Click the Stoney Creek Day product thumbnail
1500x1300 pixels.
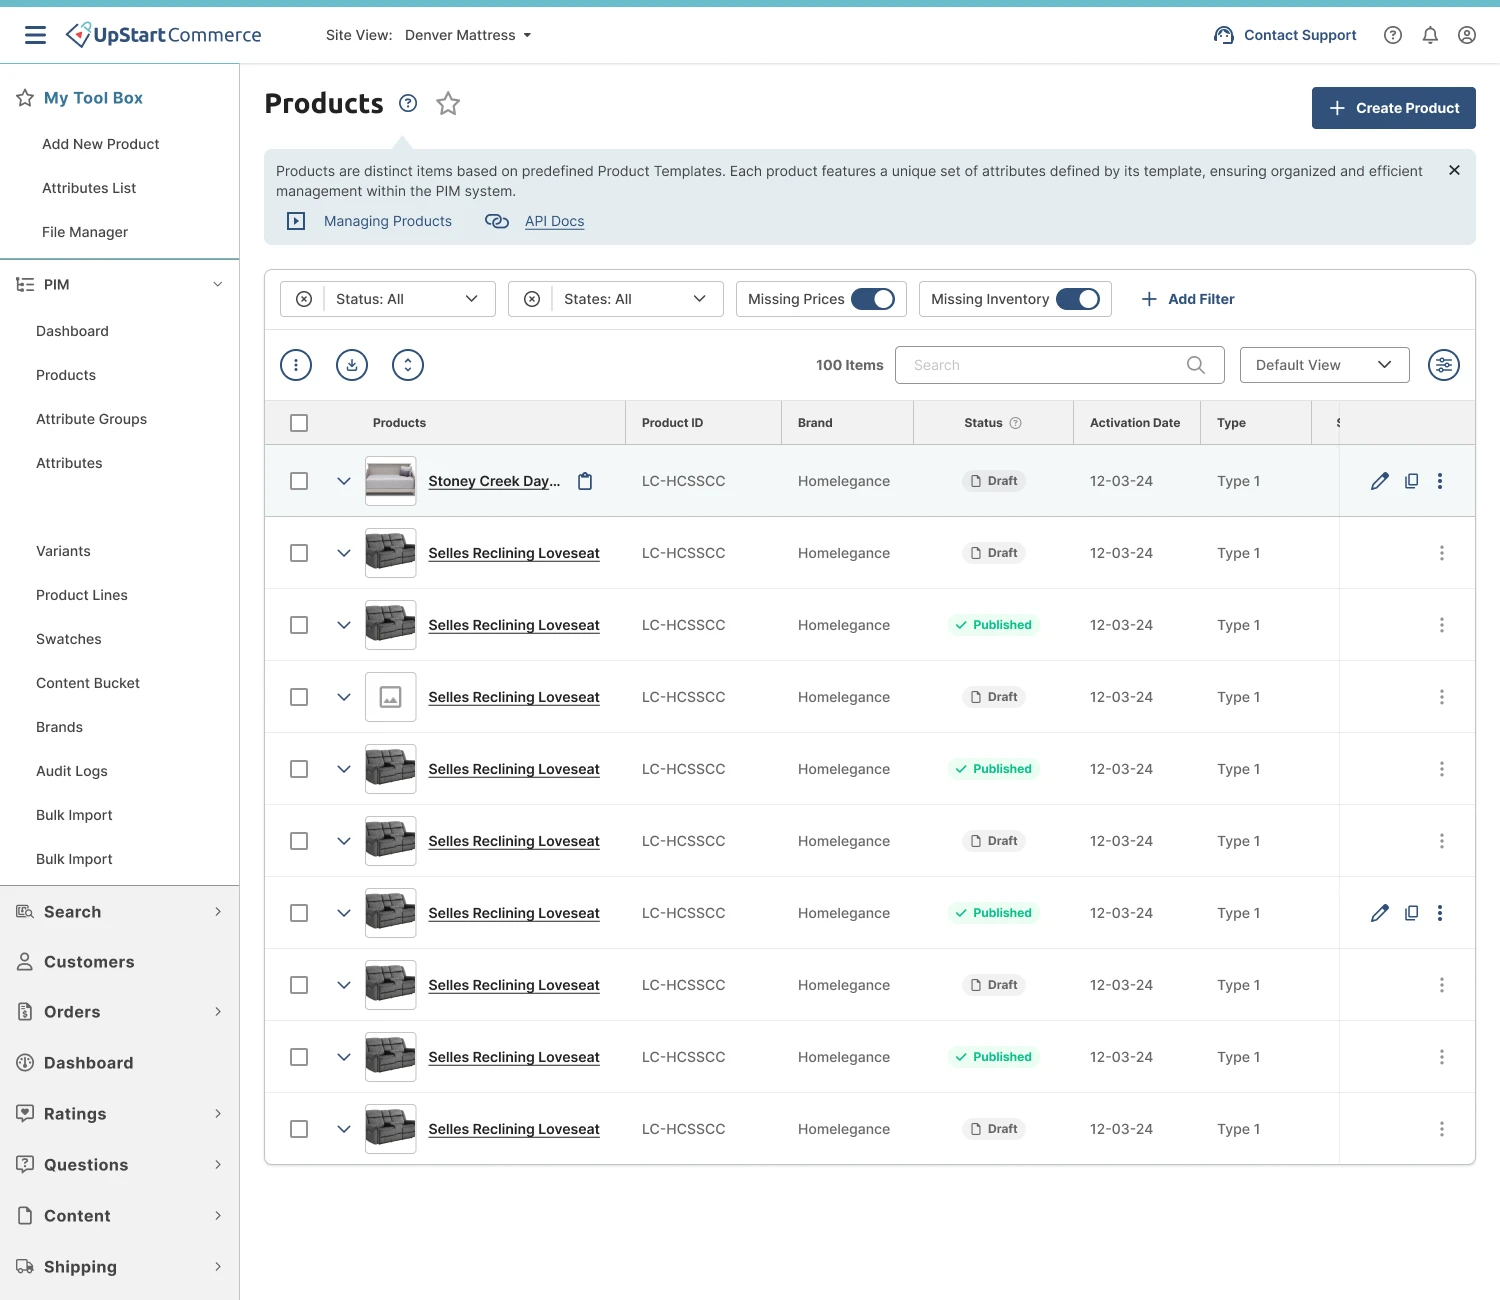point(390,481)
